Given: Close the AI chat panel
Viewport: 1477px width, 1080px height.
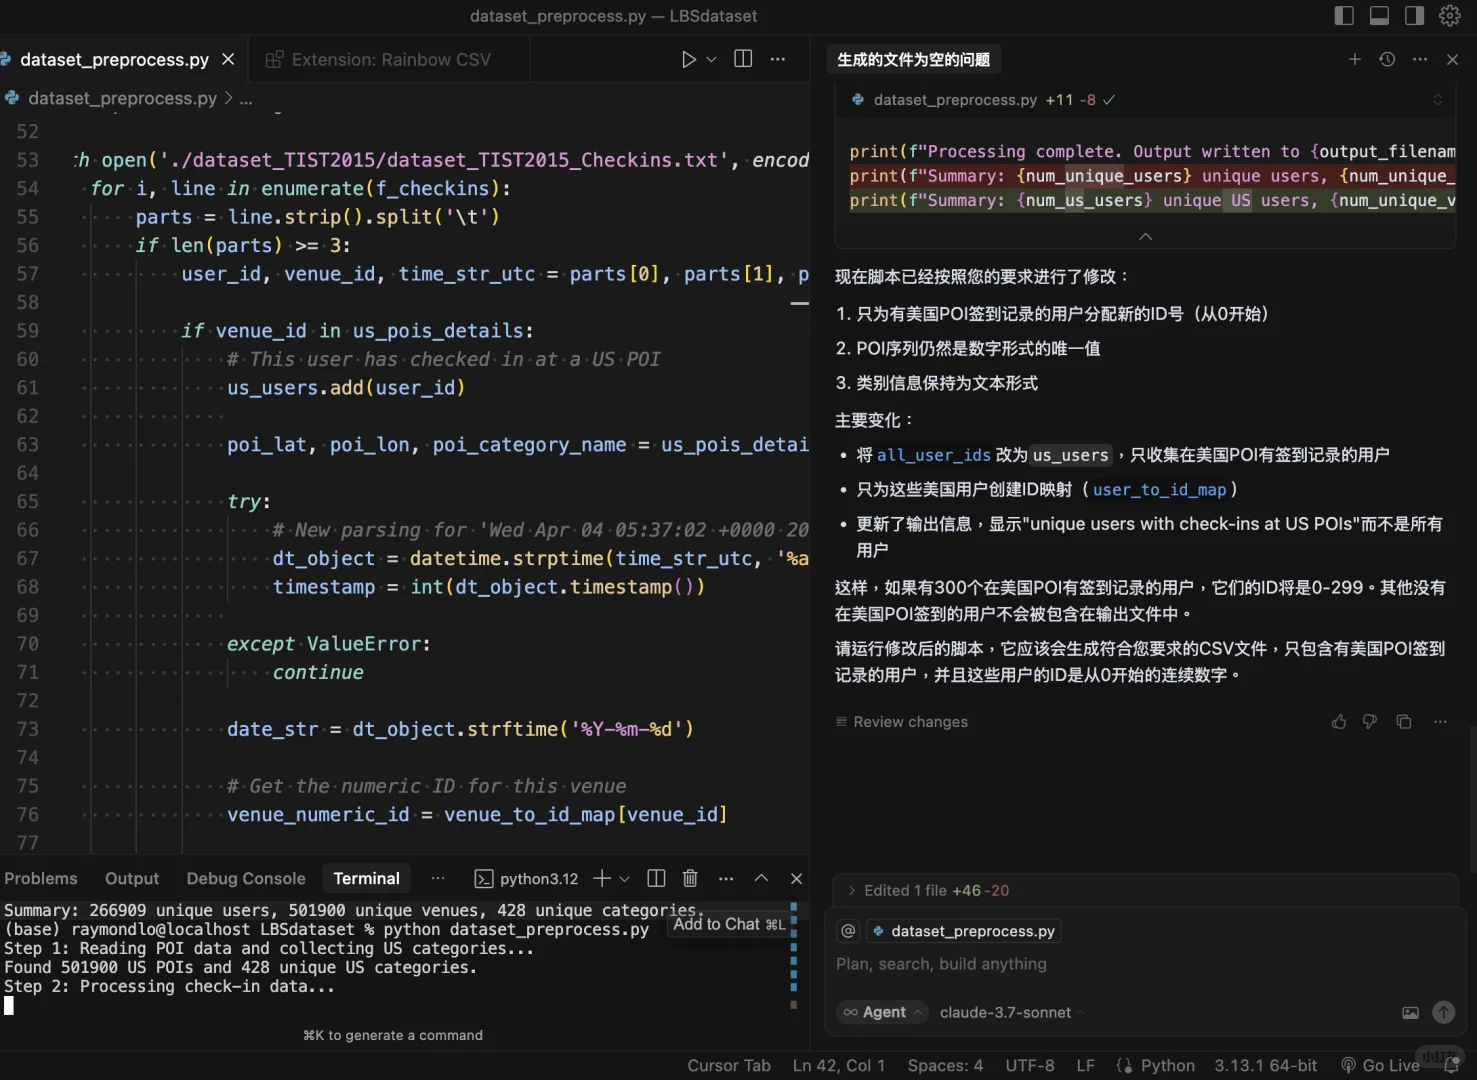Looking at the screenshot, I should (1453, 60).
